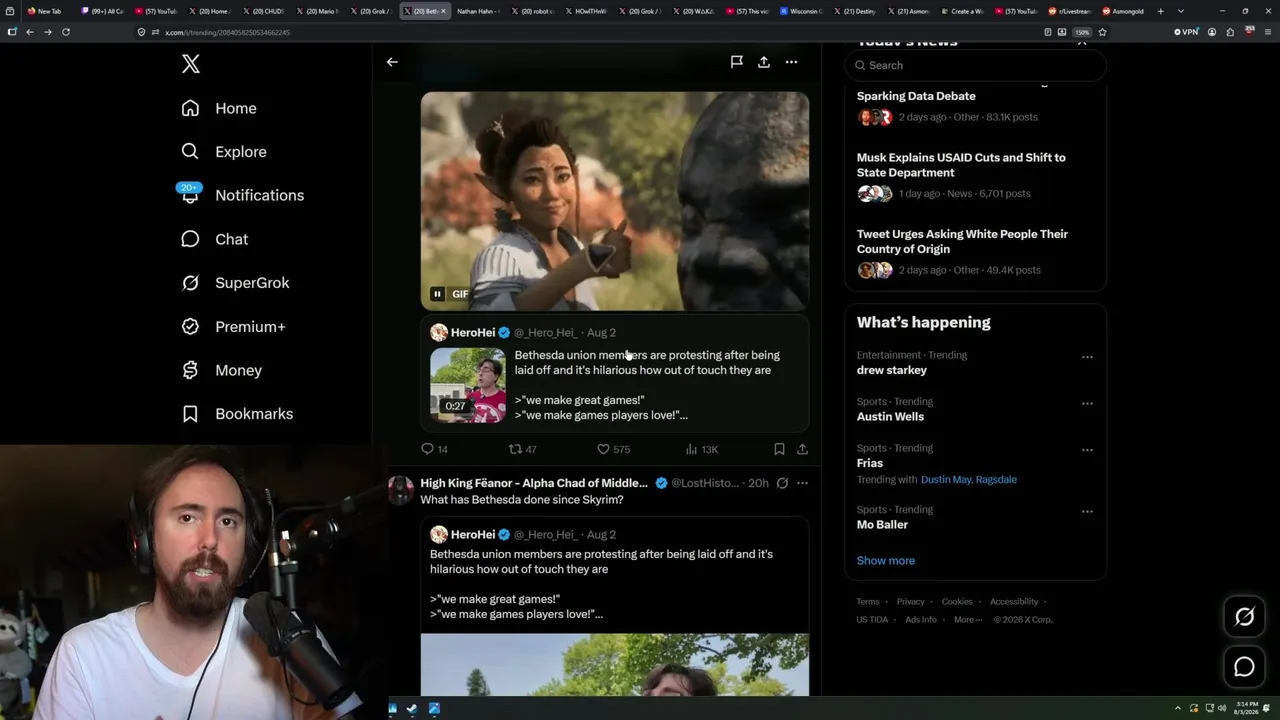Viewport: 1280px width, 720px height.
Task: Open more options for 'drew starkey' trend
Action: pos(1087,357)
